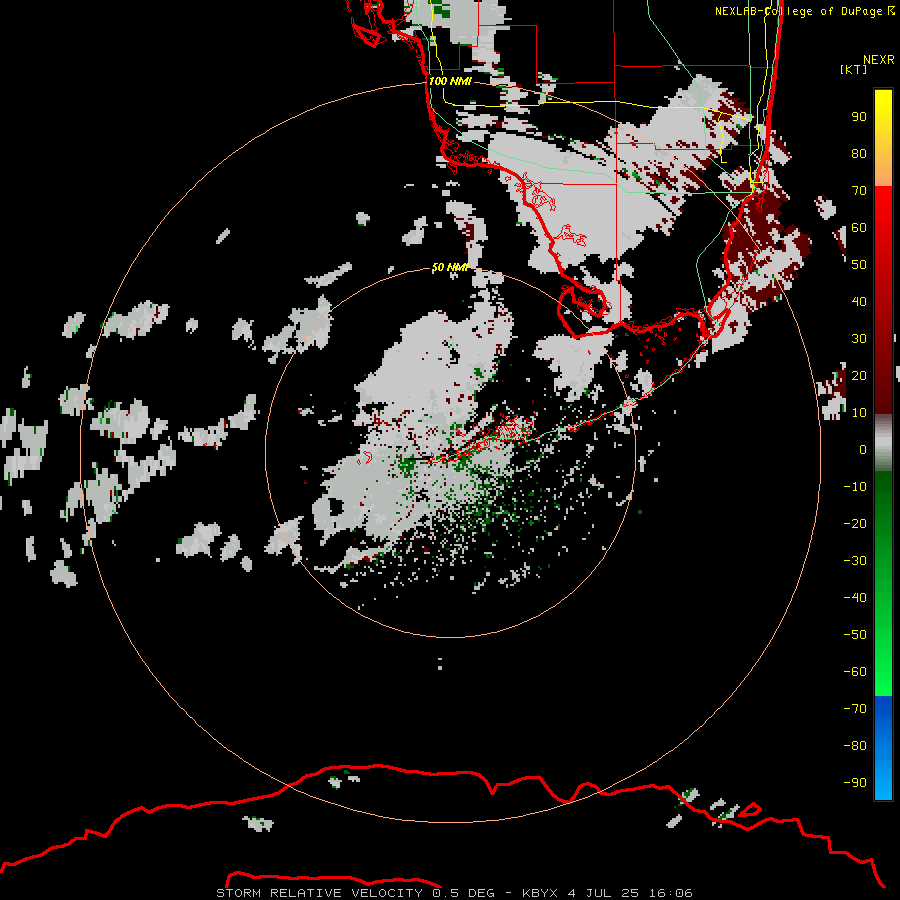
Task: Click the KT units label above the scale
Action: [x=853, y=69]
